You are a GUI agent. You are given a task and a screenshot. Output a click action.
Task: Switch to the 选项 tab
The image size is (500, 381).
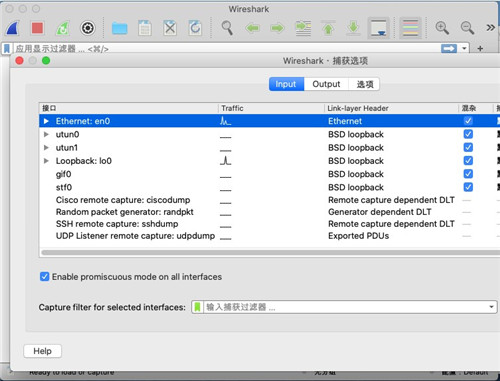point(364,84)
